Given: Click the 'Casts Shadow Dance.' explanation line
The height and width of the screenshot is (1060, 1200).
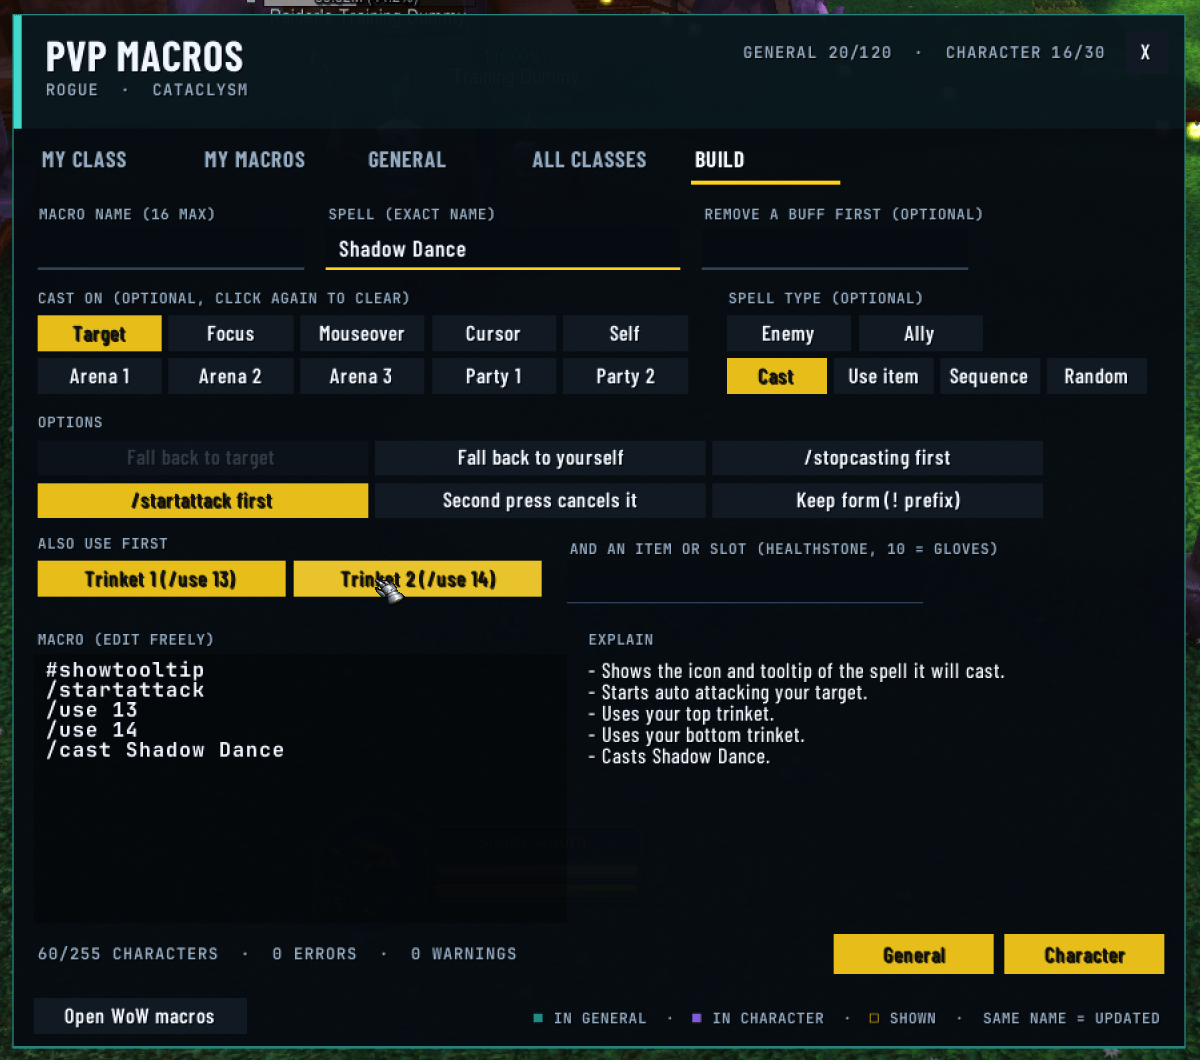Looking at the screenshot, I should tap(679, 757).
